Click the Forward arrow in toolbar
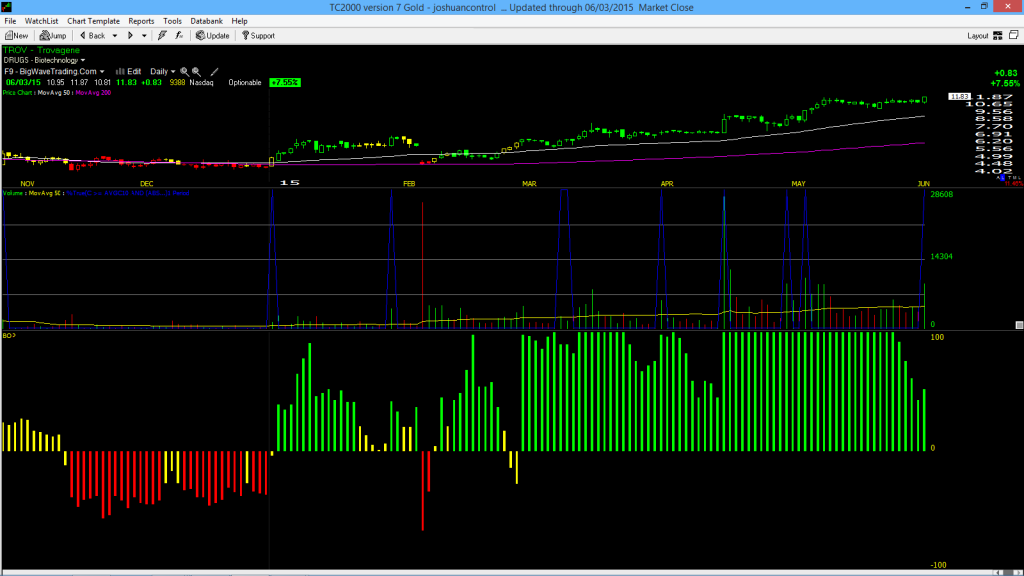 coord(130,36)
